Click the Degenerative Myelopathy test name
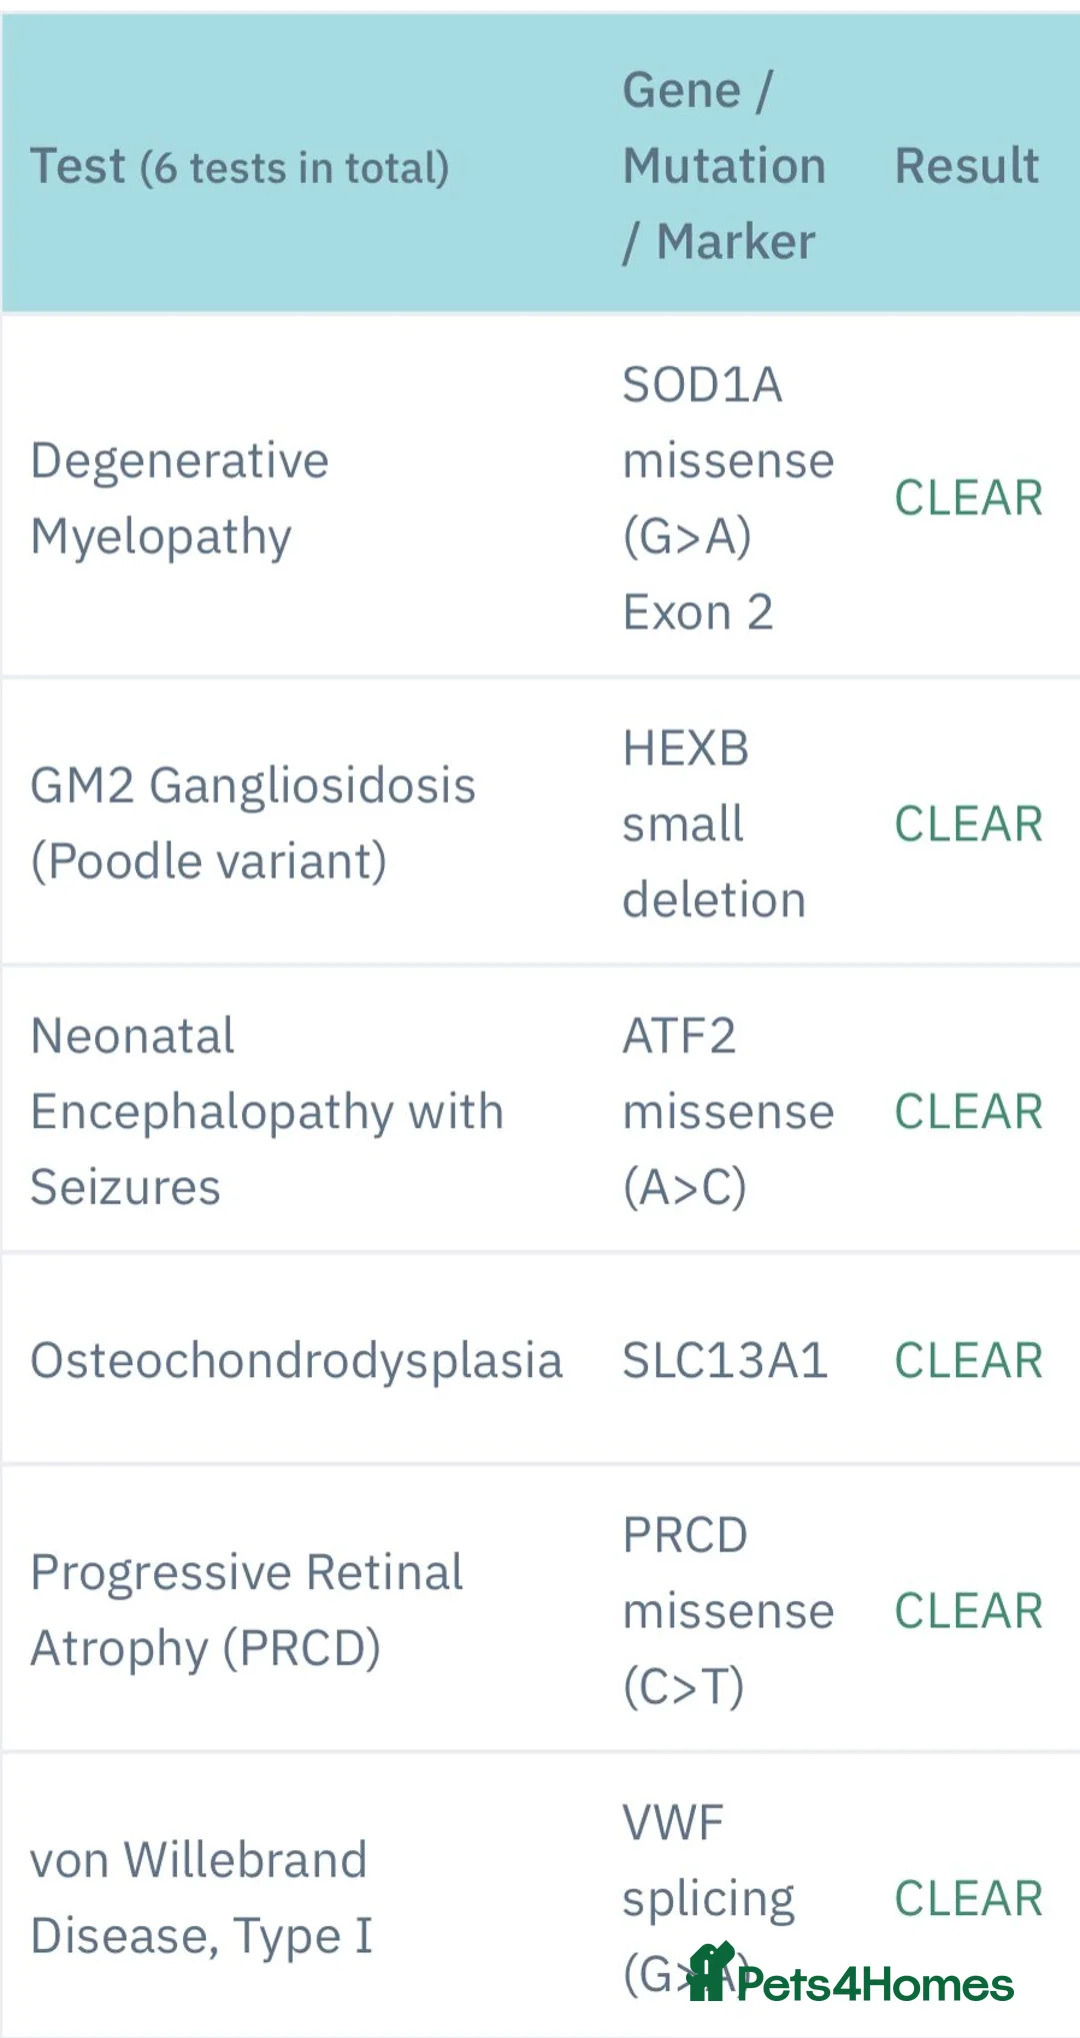The width and height of the screenshot is (1080, 2038). (x=180, y=498)
